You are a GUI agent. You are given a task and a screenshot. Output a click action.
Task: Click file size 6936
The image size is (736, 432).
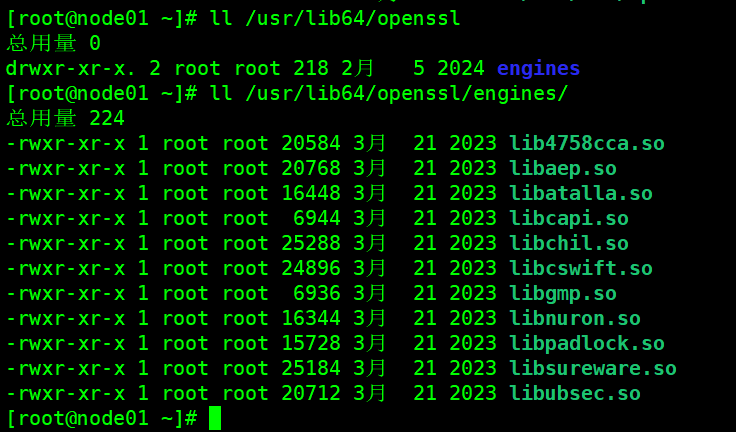pos(317,293)
